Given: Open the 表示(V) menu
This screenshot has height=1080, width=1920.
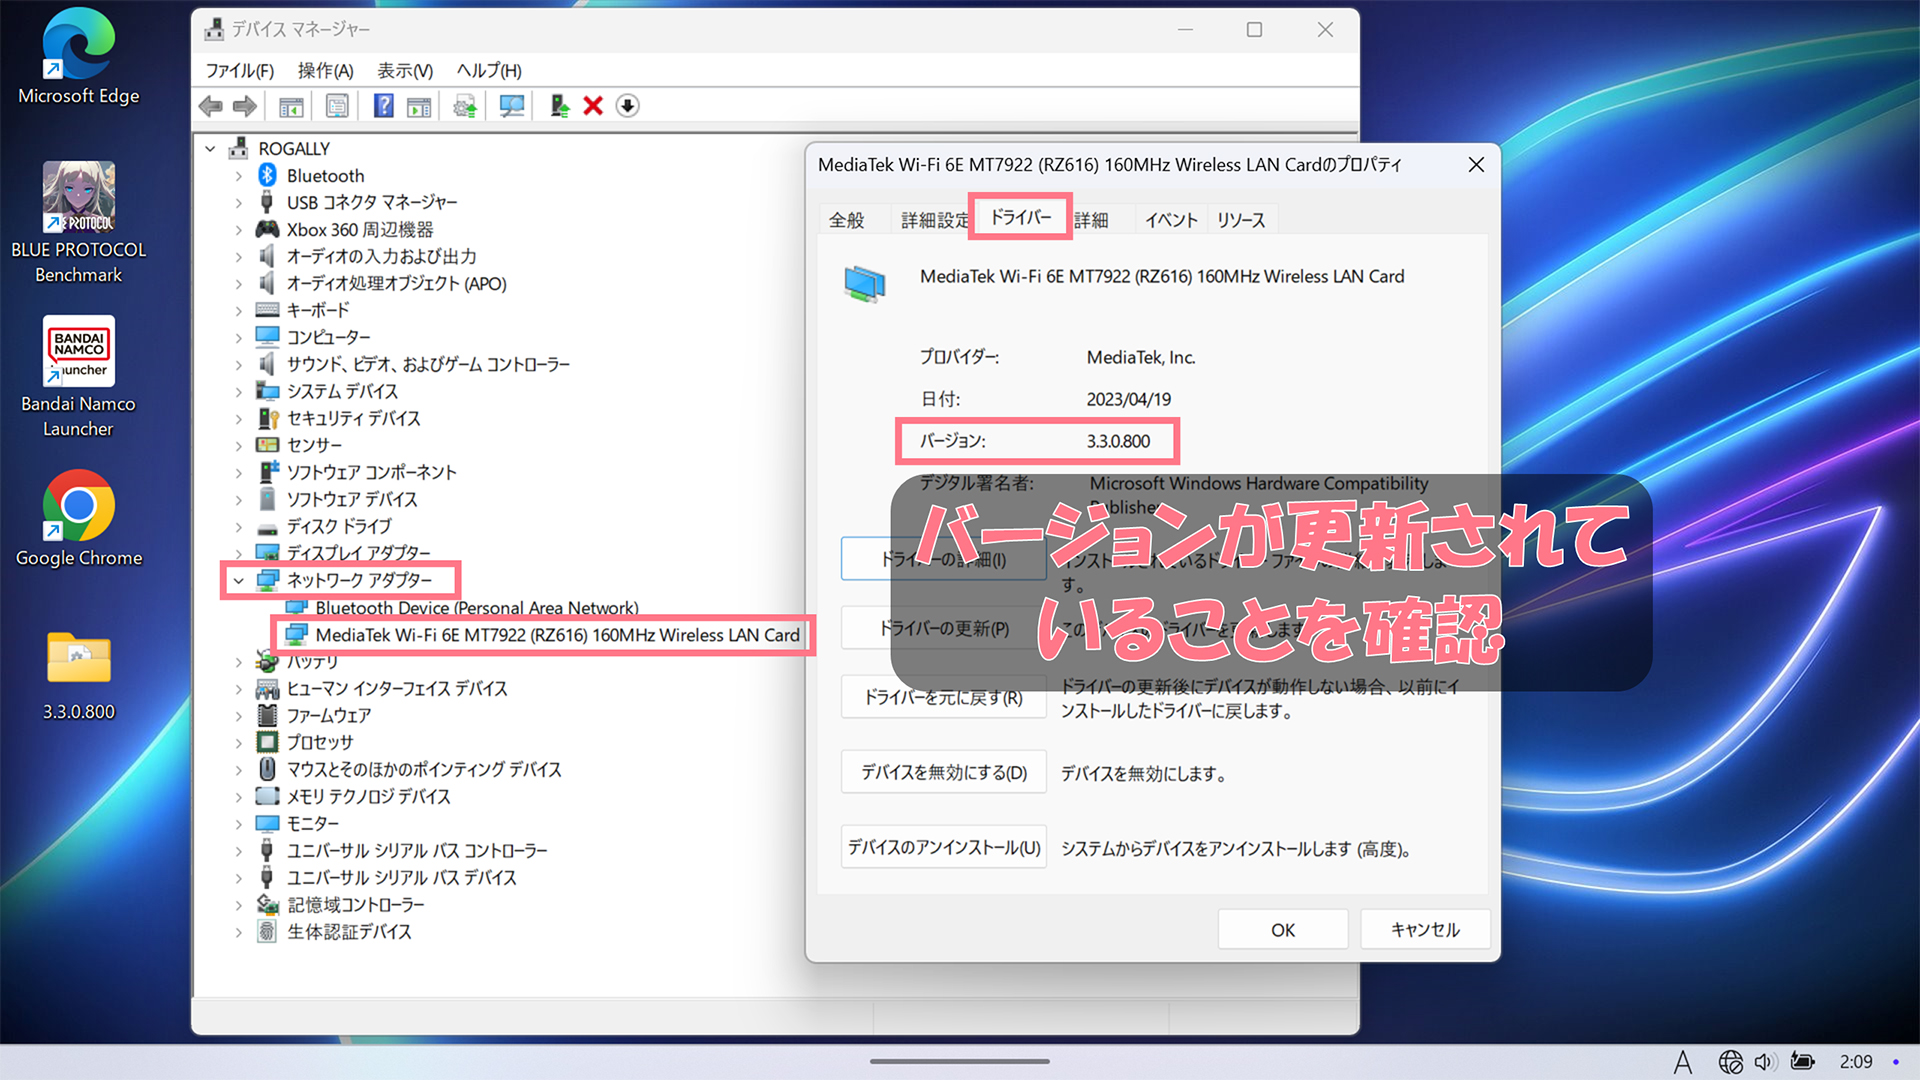Looking at the screenshot, I should point(405,71).
